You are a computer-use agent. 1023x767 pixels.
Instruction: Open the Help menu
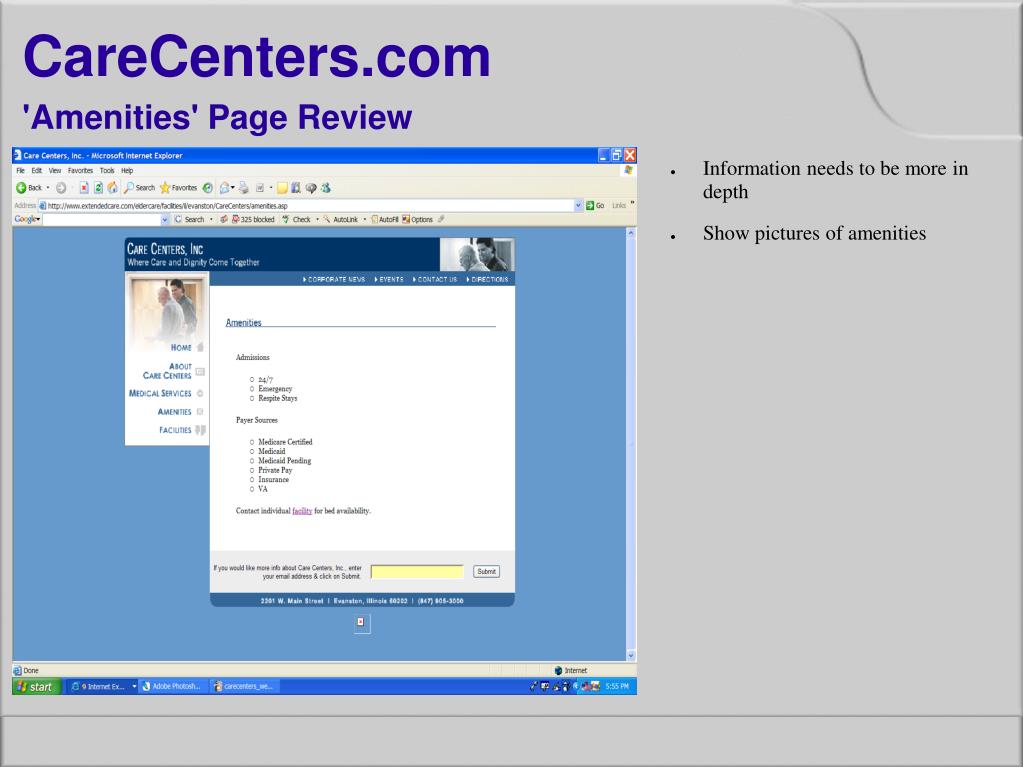point(127,171)
